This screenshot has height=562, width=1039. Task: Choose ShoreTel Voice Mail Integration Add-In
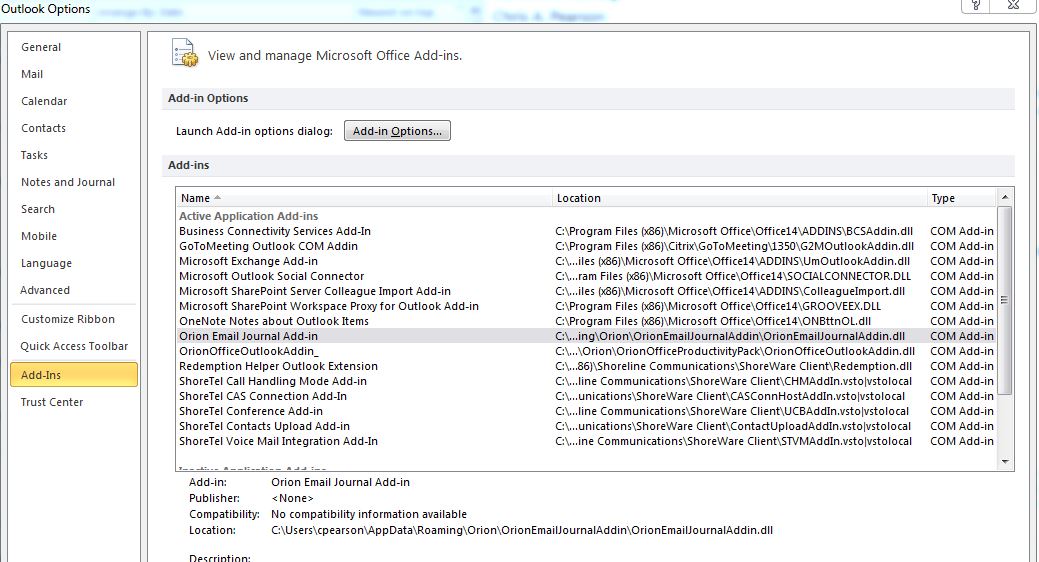[278, 441]
